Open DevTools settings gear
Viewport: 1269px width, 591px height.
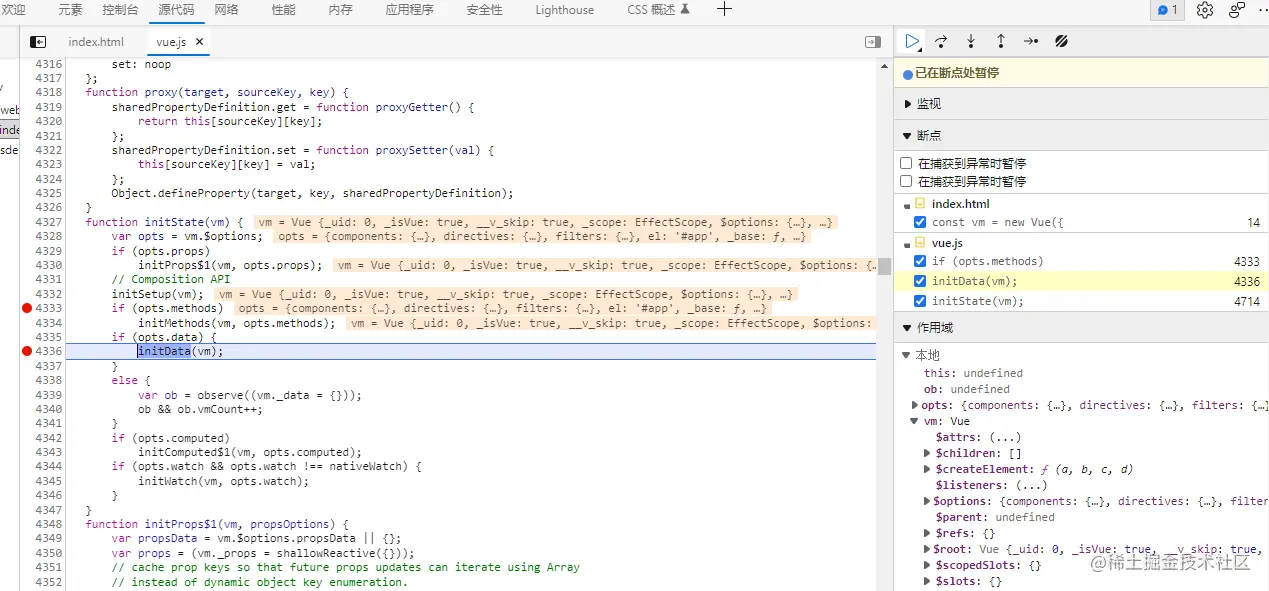coord(1205,10)
